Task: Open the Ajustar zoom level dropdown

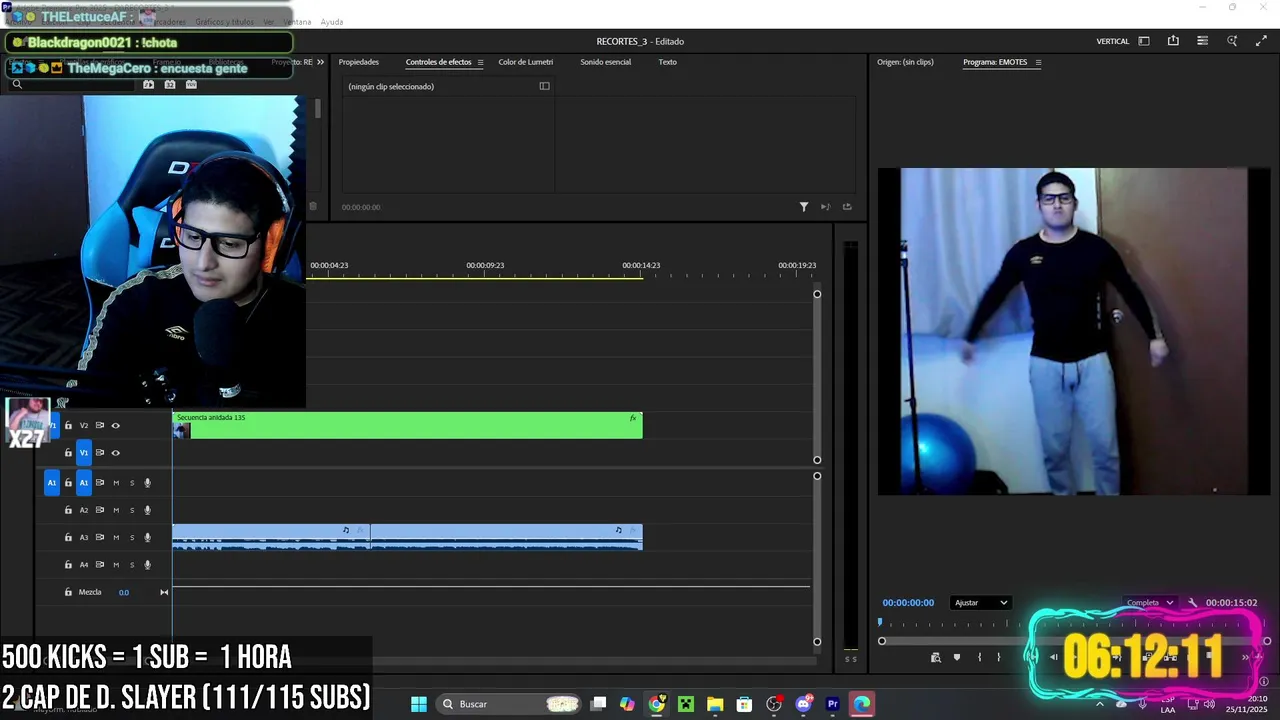Action: [x=980, y=603]
